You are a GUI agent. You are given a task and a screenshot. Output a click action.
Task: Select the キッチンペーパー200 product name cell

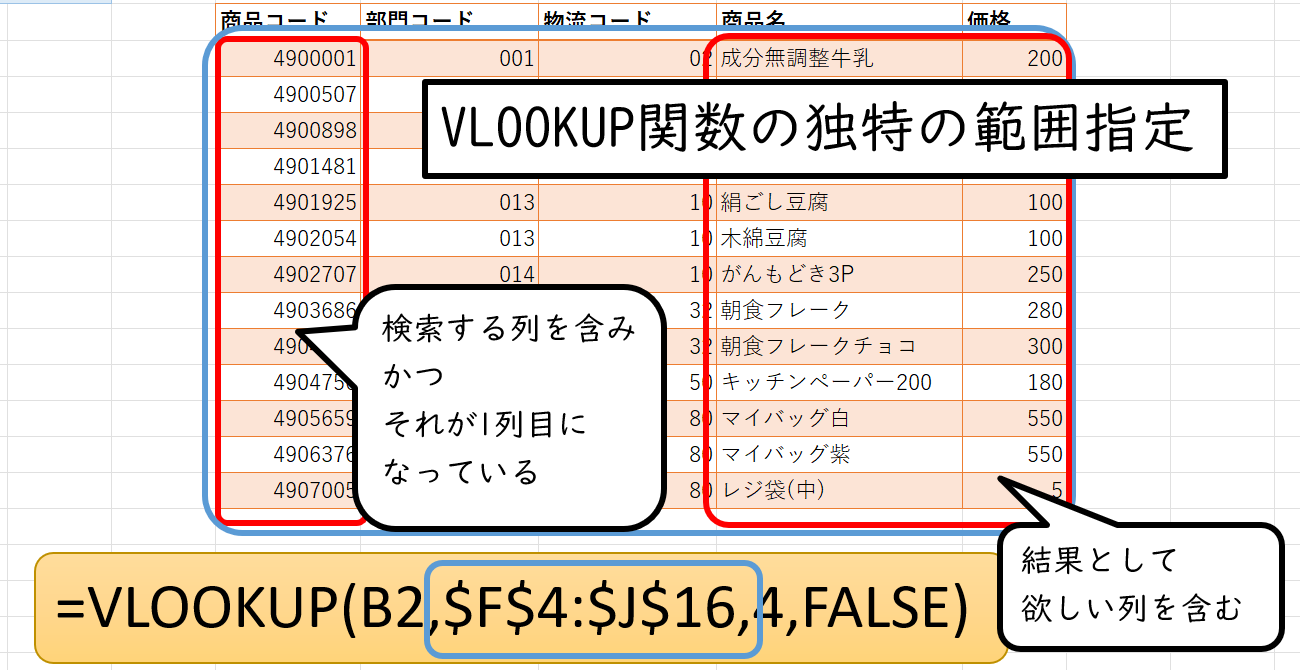pyautogui.click(x=839, y=382)
